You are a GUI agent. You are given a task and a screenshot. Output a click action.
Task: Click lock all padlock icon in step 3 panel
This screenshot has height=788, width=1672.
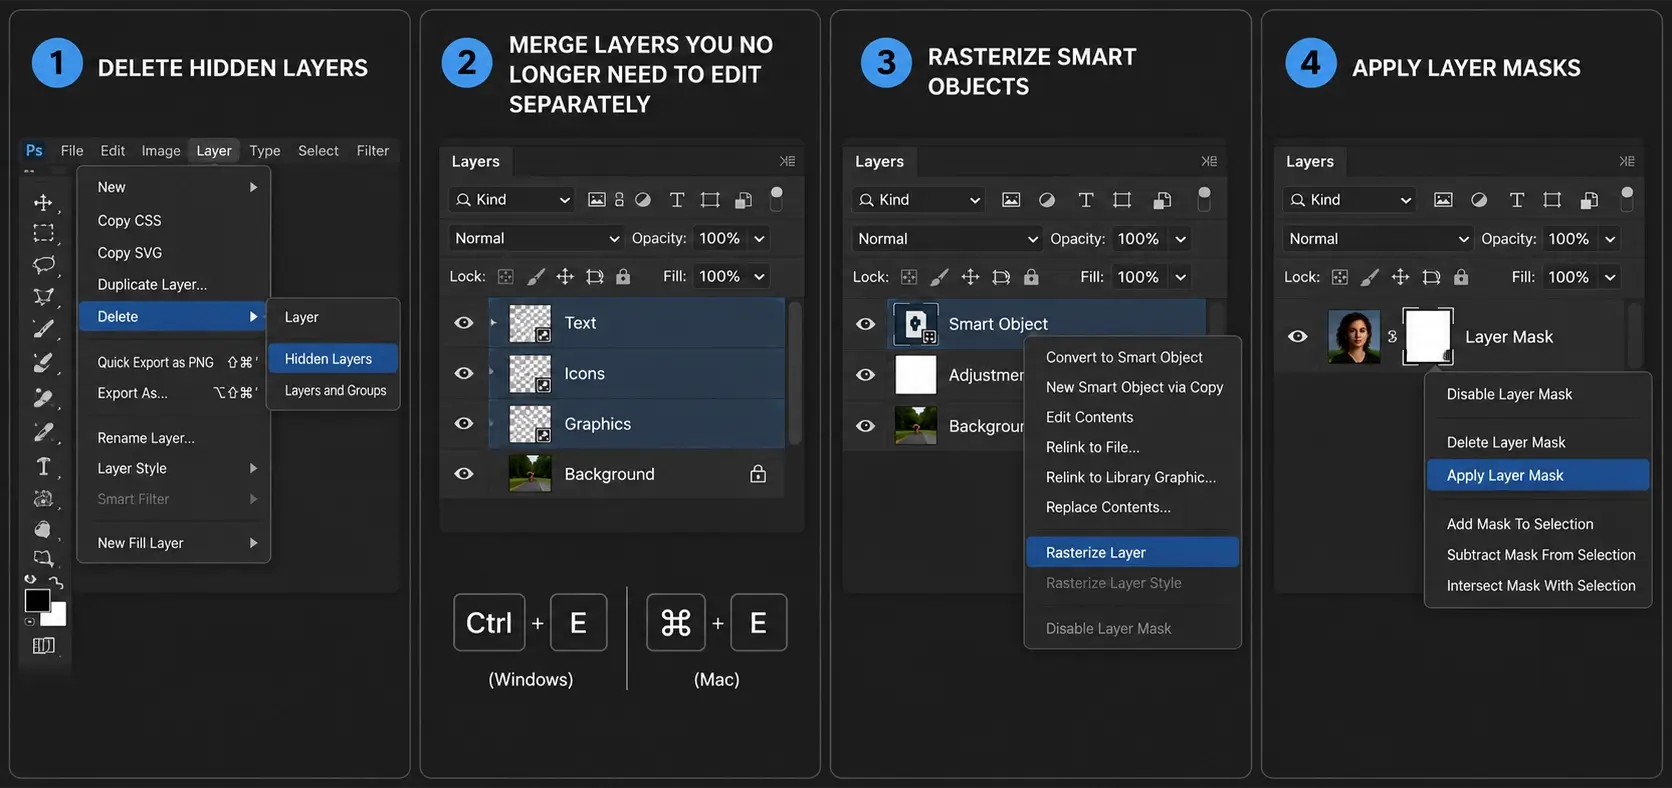coord(1031,277)
